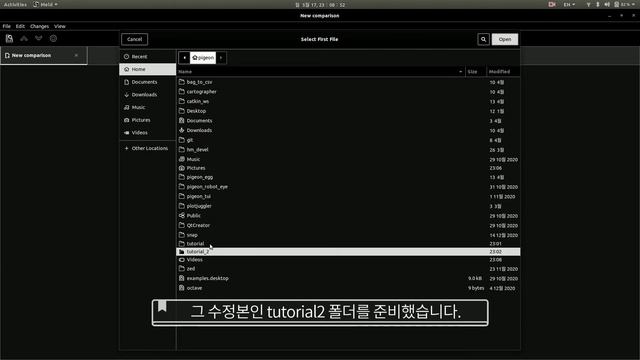Viewport: 640px width, 360px height.
Task: Open Other Locations in the sidebar
Action: [x=148, y=148]
